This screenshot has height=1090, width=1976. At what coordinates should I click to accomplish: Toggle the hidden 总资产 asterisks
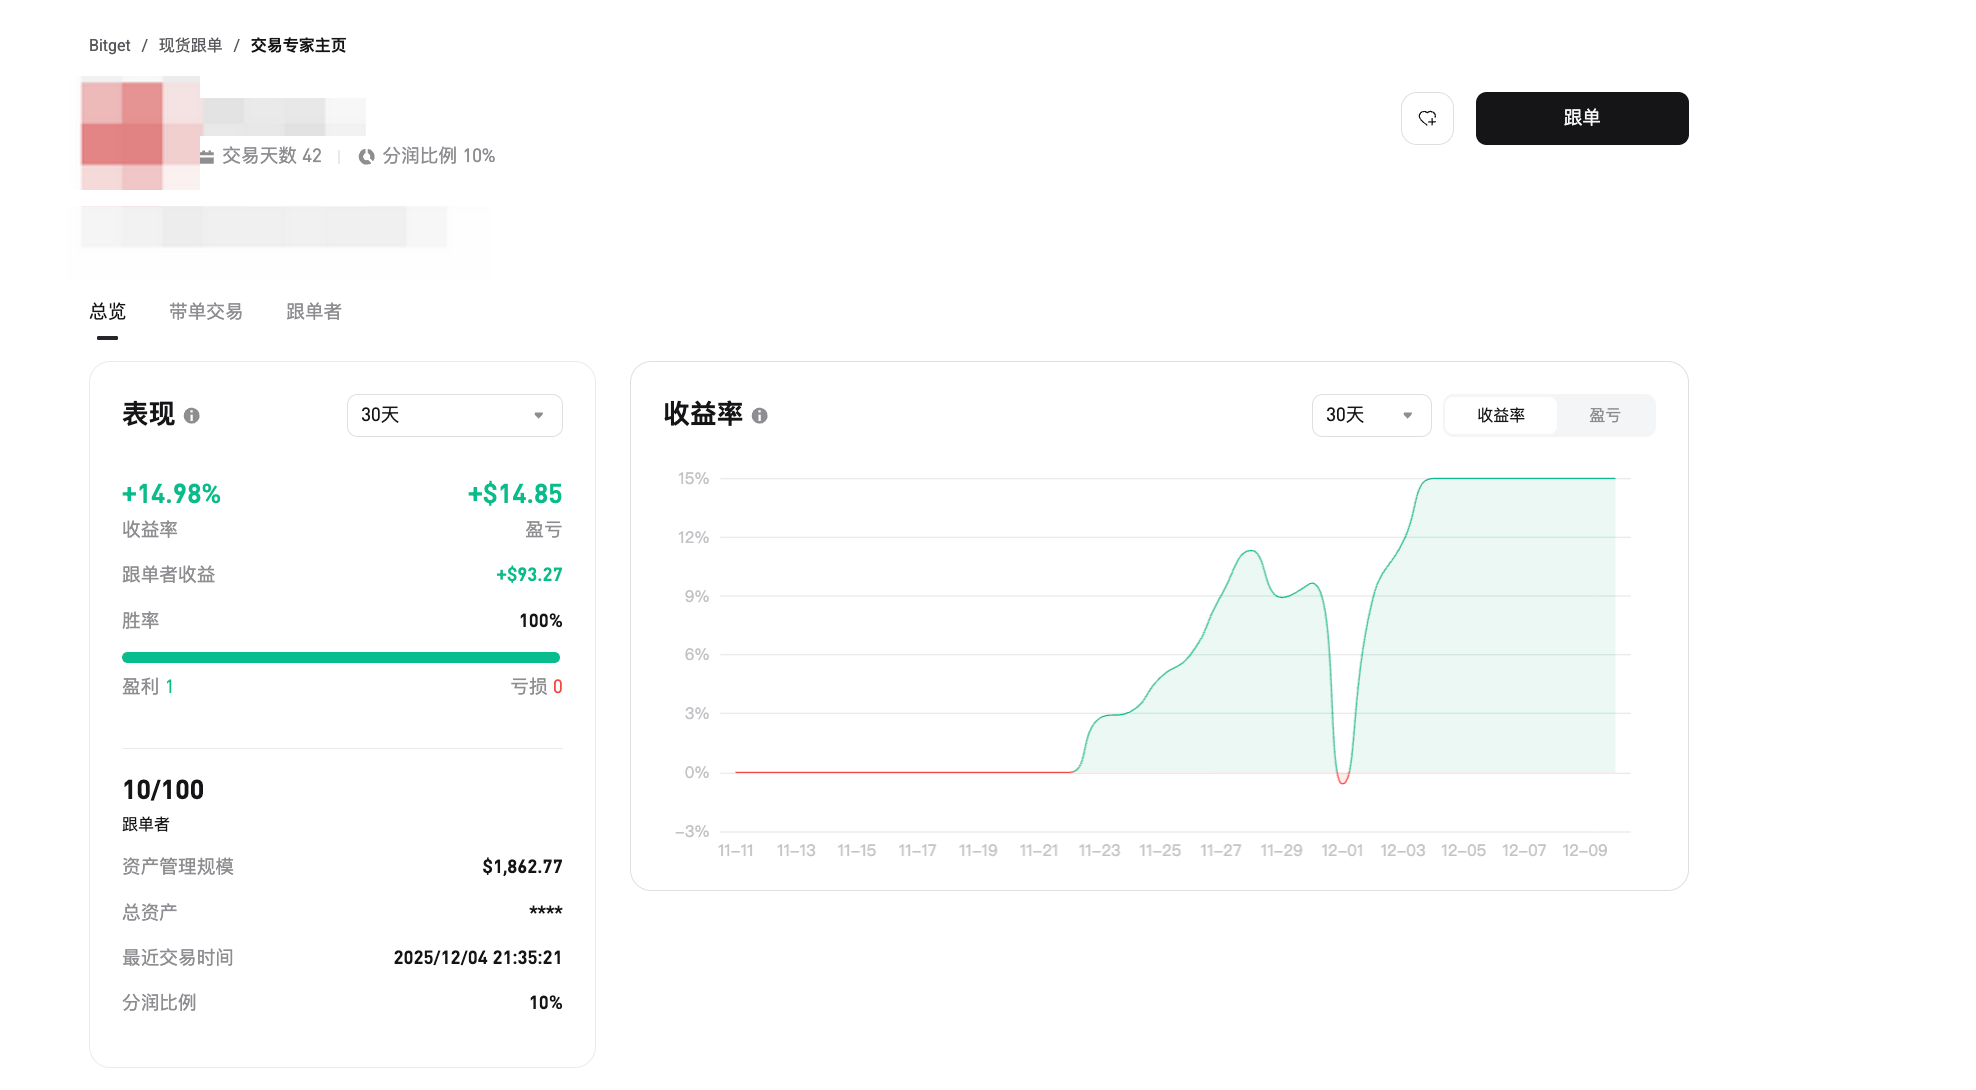tap(545, 911)
